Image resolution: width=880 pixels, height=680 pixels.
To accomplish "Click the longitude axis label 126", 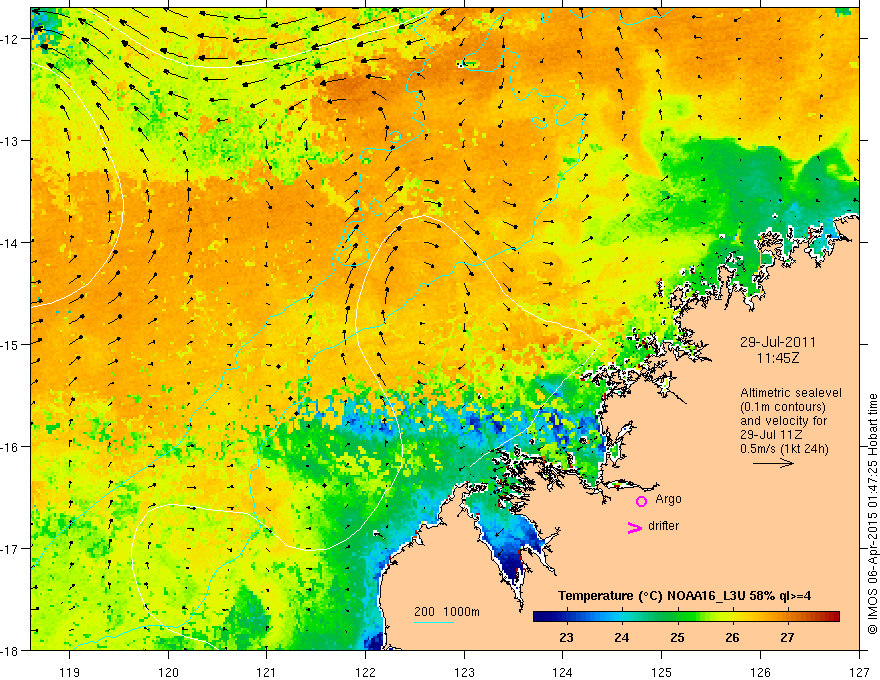I will click(760, 672).
